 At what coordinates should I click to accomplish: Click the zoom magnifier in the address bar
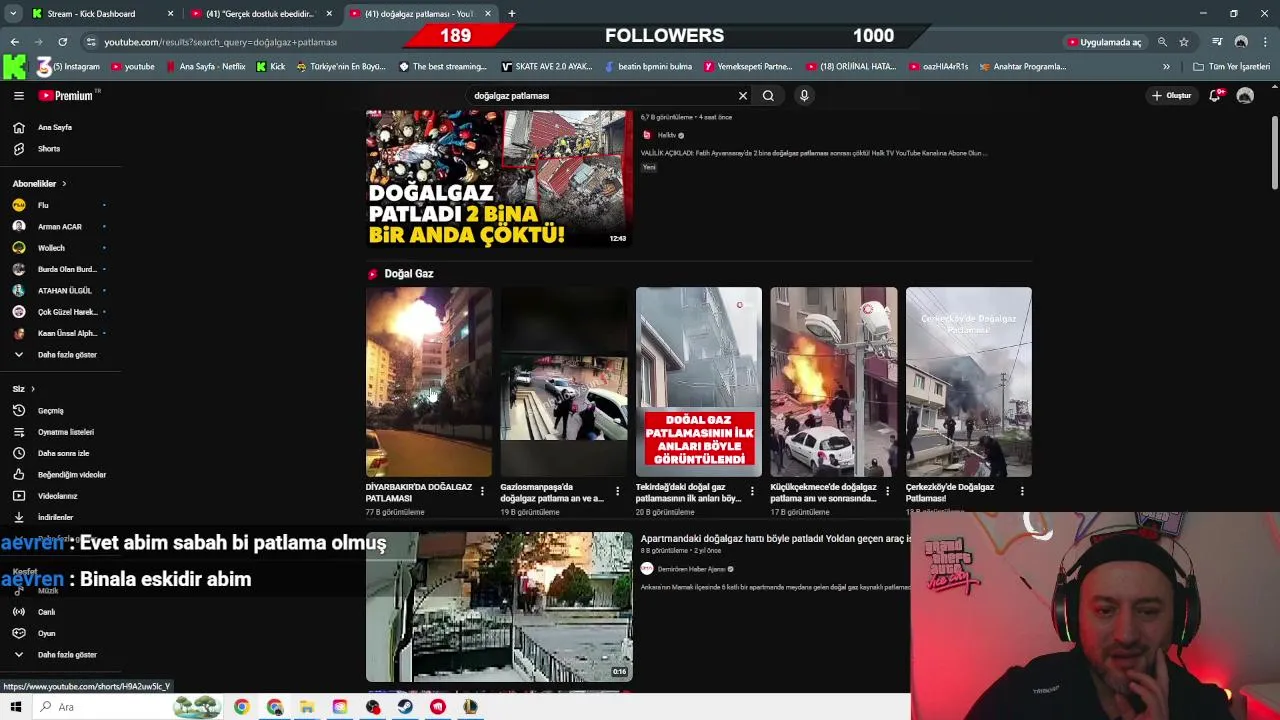pos(1162,42)
